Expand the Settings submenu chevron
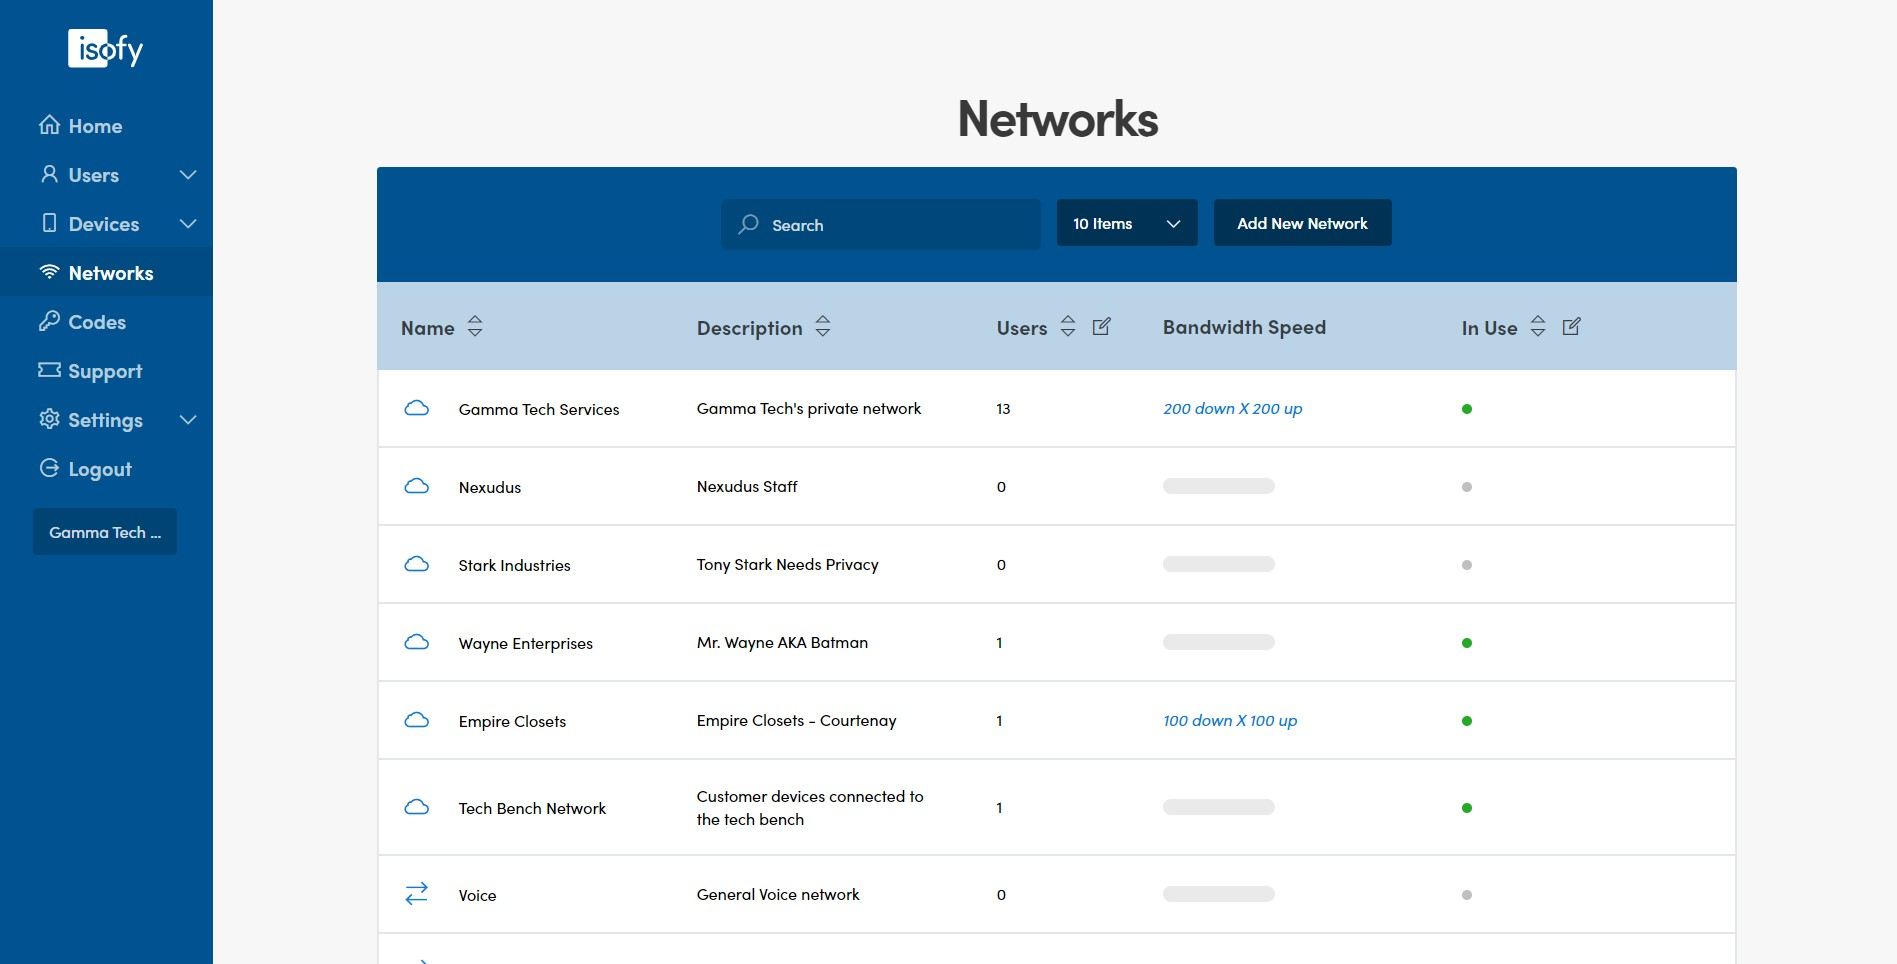This screenshot has height=964, width=1897. tap(188, 419)
